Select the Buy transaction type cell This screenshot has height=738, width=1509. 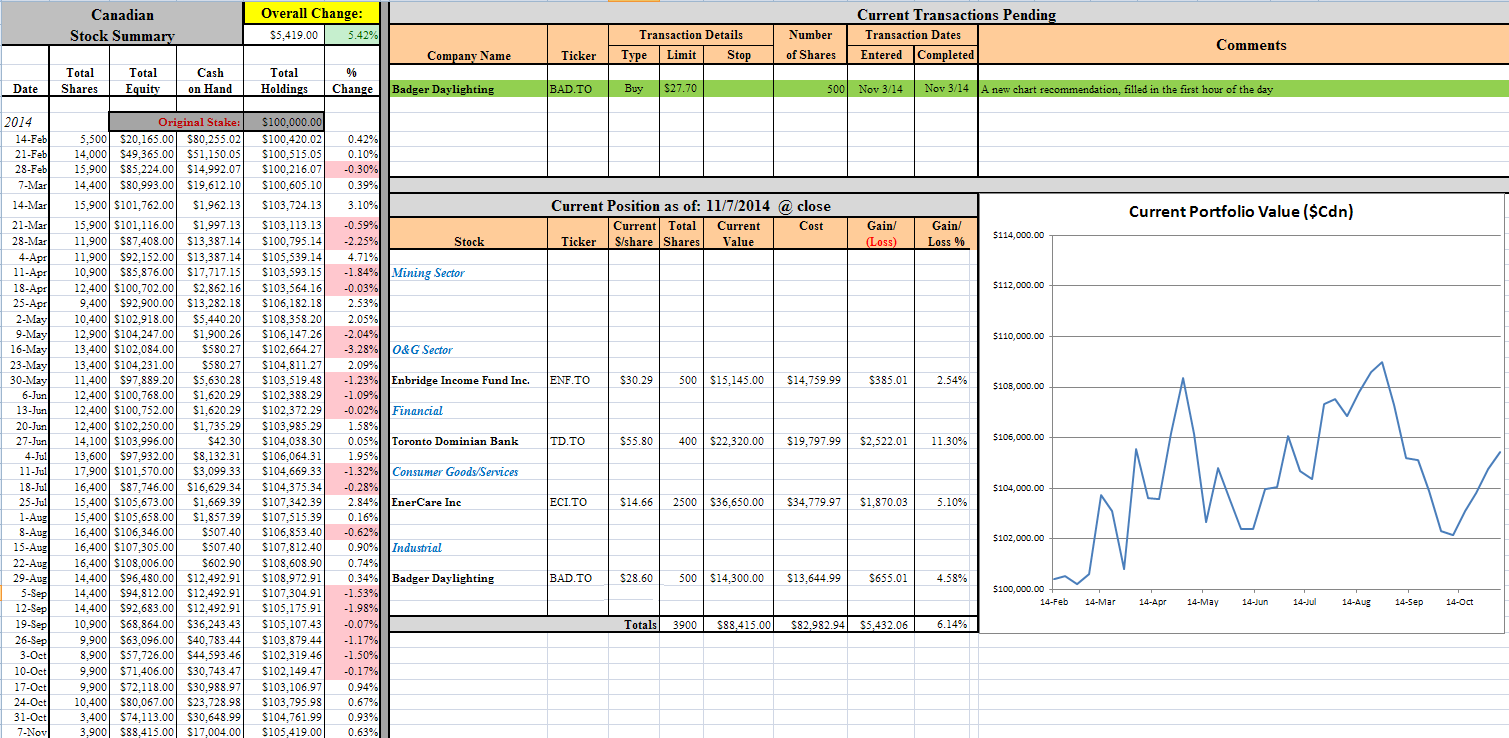pos(634,89)
